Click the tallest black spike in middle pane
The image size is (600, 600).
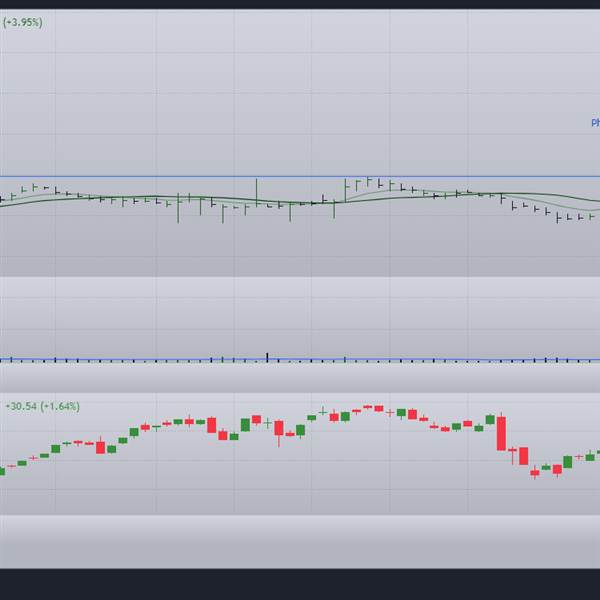click(267, 357)
